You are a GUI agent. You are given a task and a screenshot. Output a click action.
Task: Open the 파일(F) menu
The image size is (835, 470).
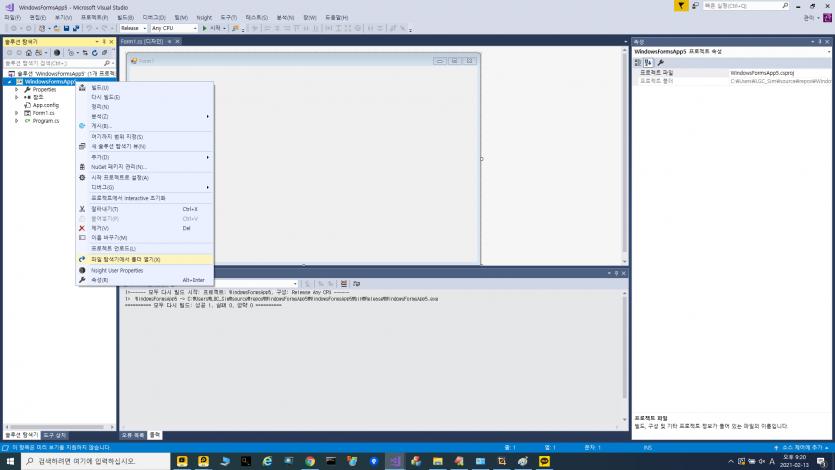[12, 18]
